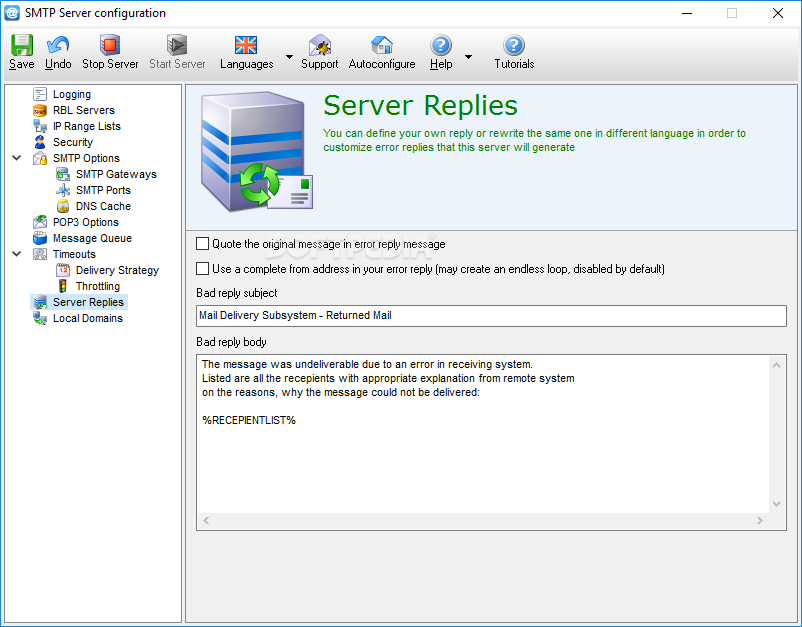Open the Languages dropdown arrow

tap(289, 57)
